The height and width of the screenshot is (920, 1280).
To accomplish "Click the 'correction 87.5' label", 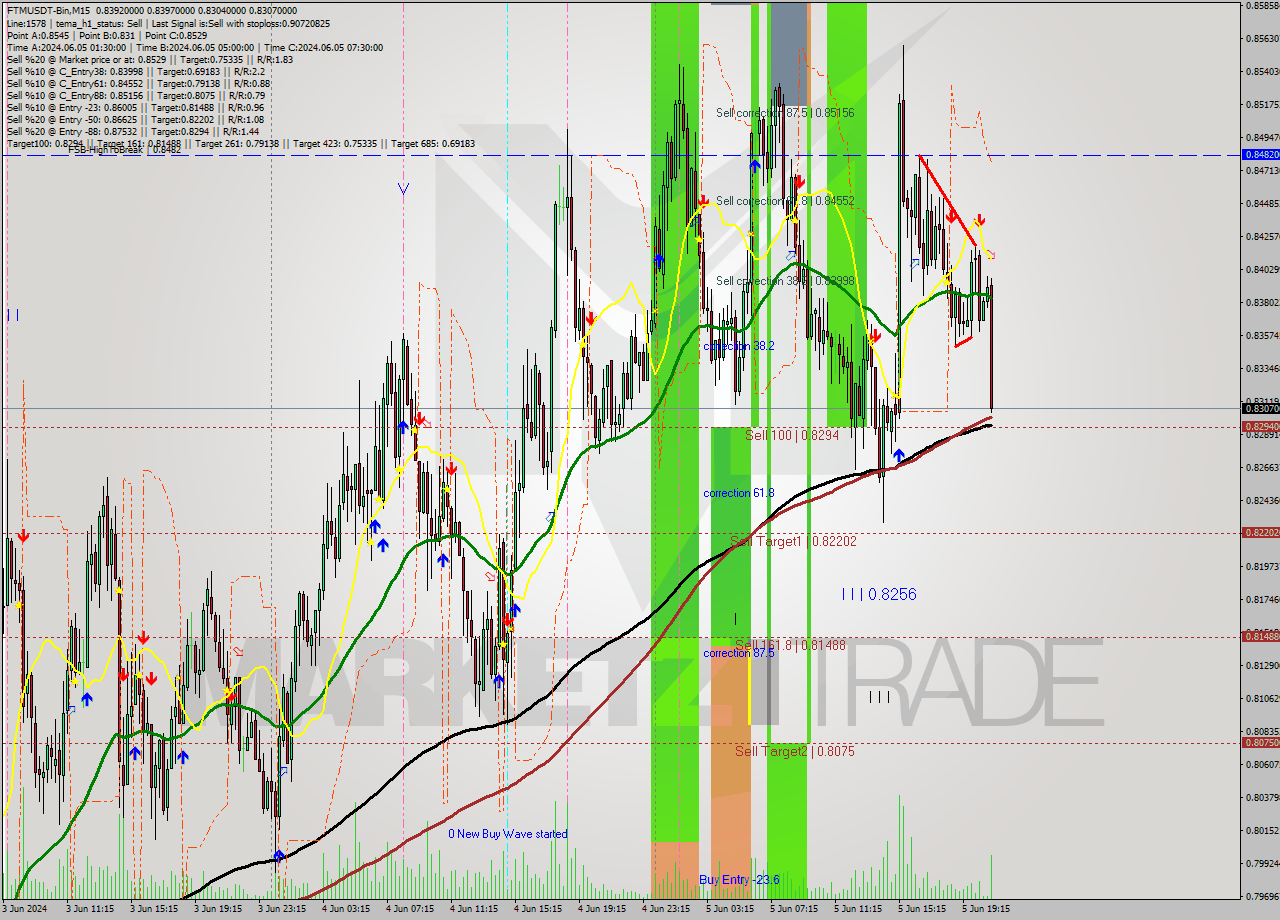I will coord(739,653).
